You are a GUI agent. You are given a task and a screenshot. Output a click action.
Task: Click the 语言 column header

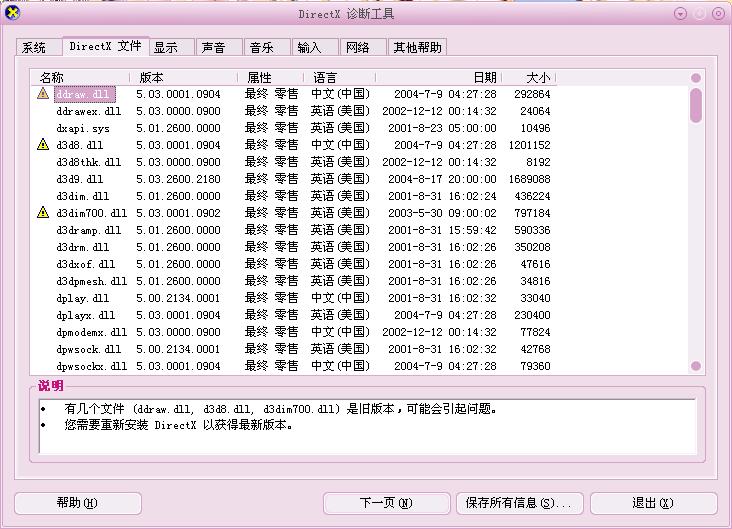pyautogui.click(x=339, y=77)
